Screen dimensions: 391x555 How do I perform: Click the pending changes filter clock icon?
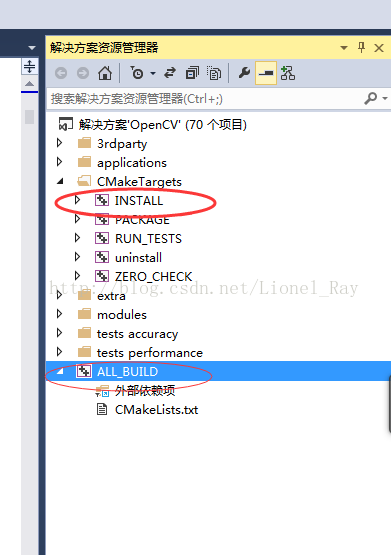tap(137, 73)
